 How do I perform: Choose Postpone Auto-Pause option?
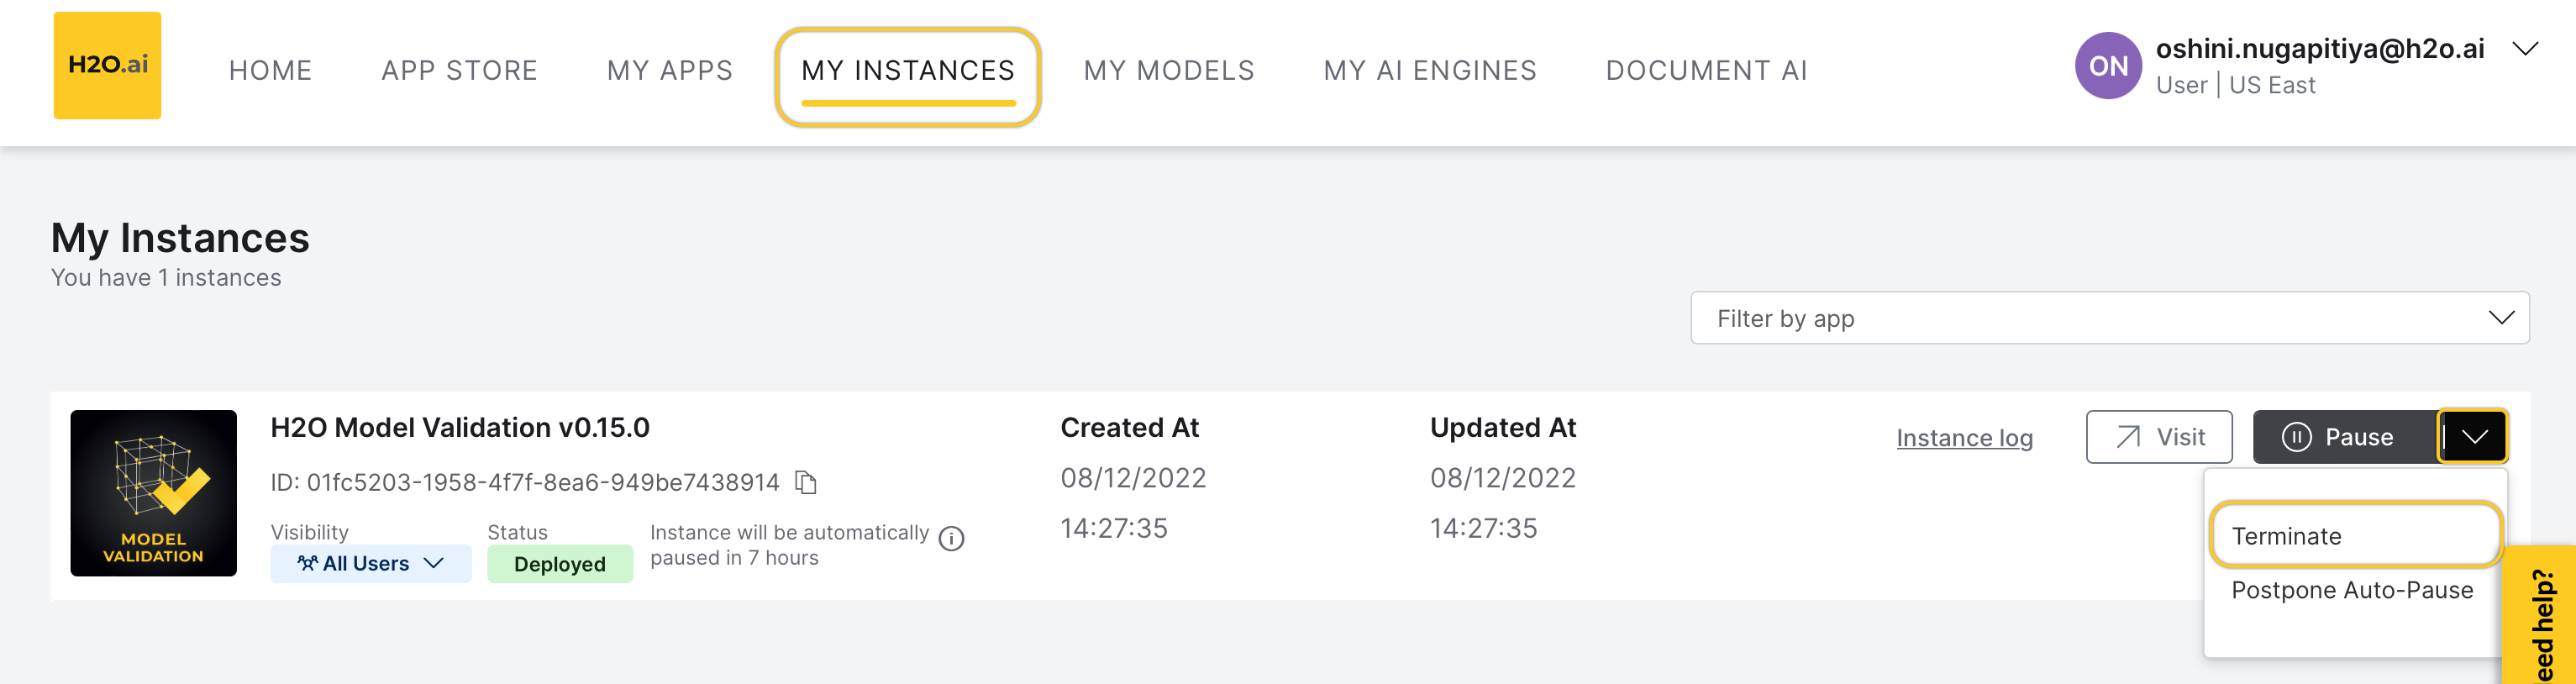(2351, 590)
